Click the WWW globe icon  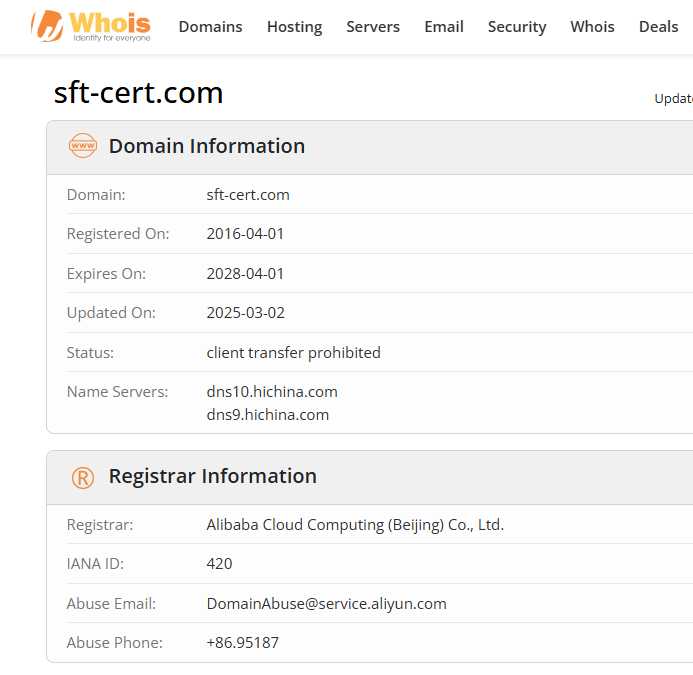coord(82,146)
